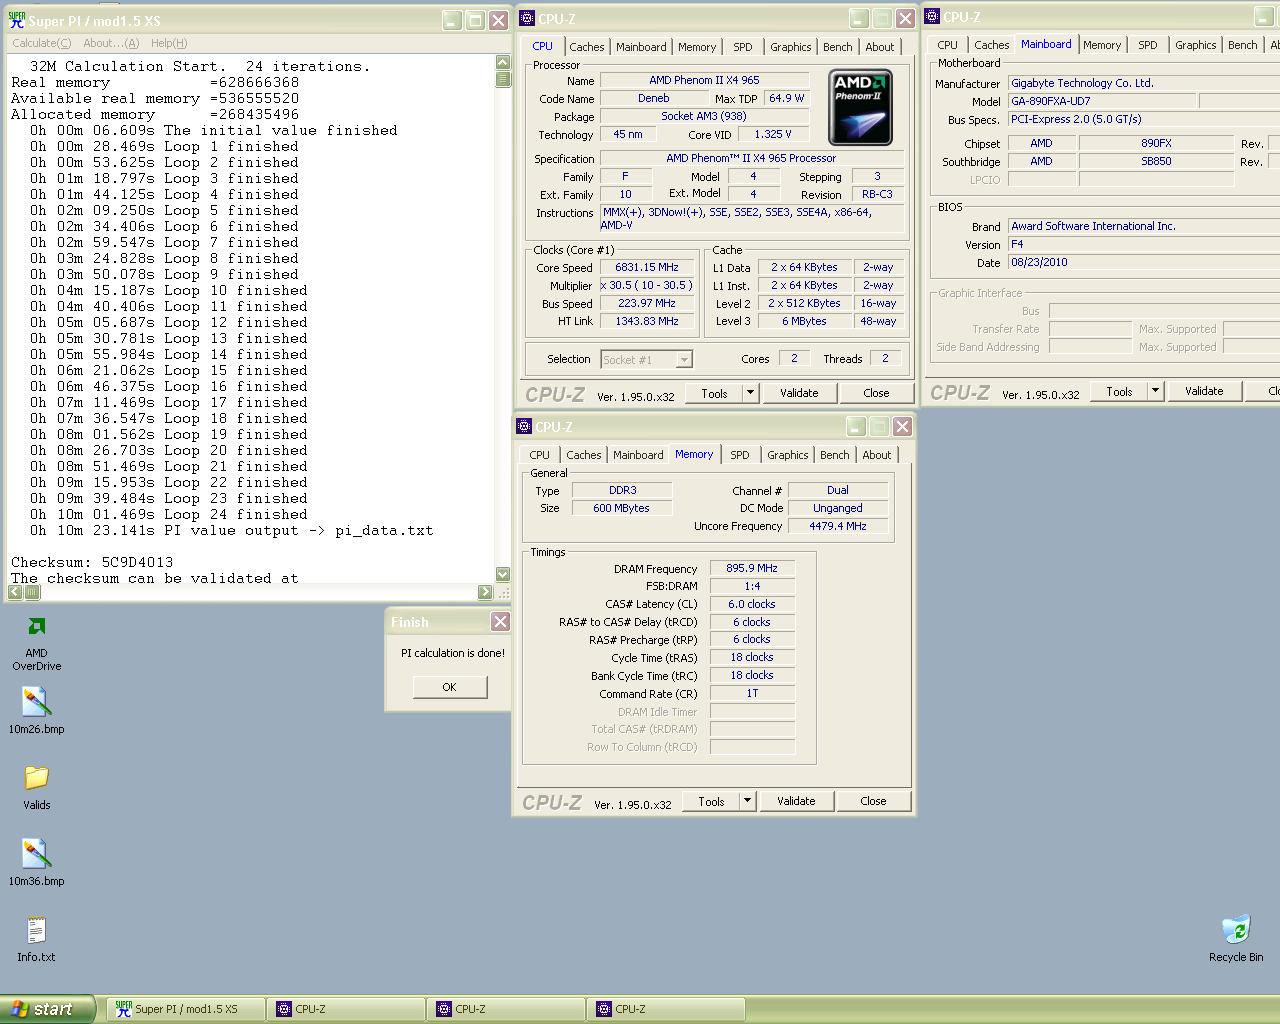The image size is (1280, 1024).
Task: Open 10m26.bmp desktop file icon
Action: (36, 711)
